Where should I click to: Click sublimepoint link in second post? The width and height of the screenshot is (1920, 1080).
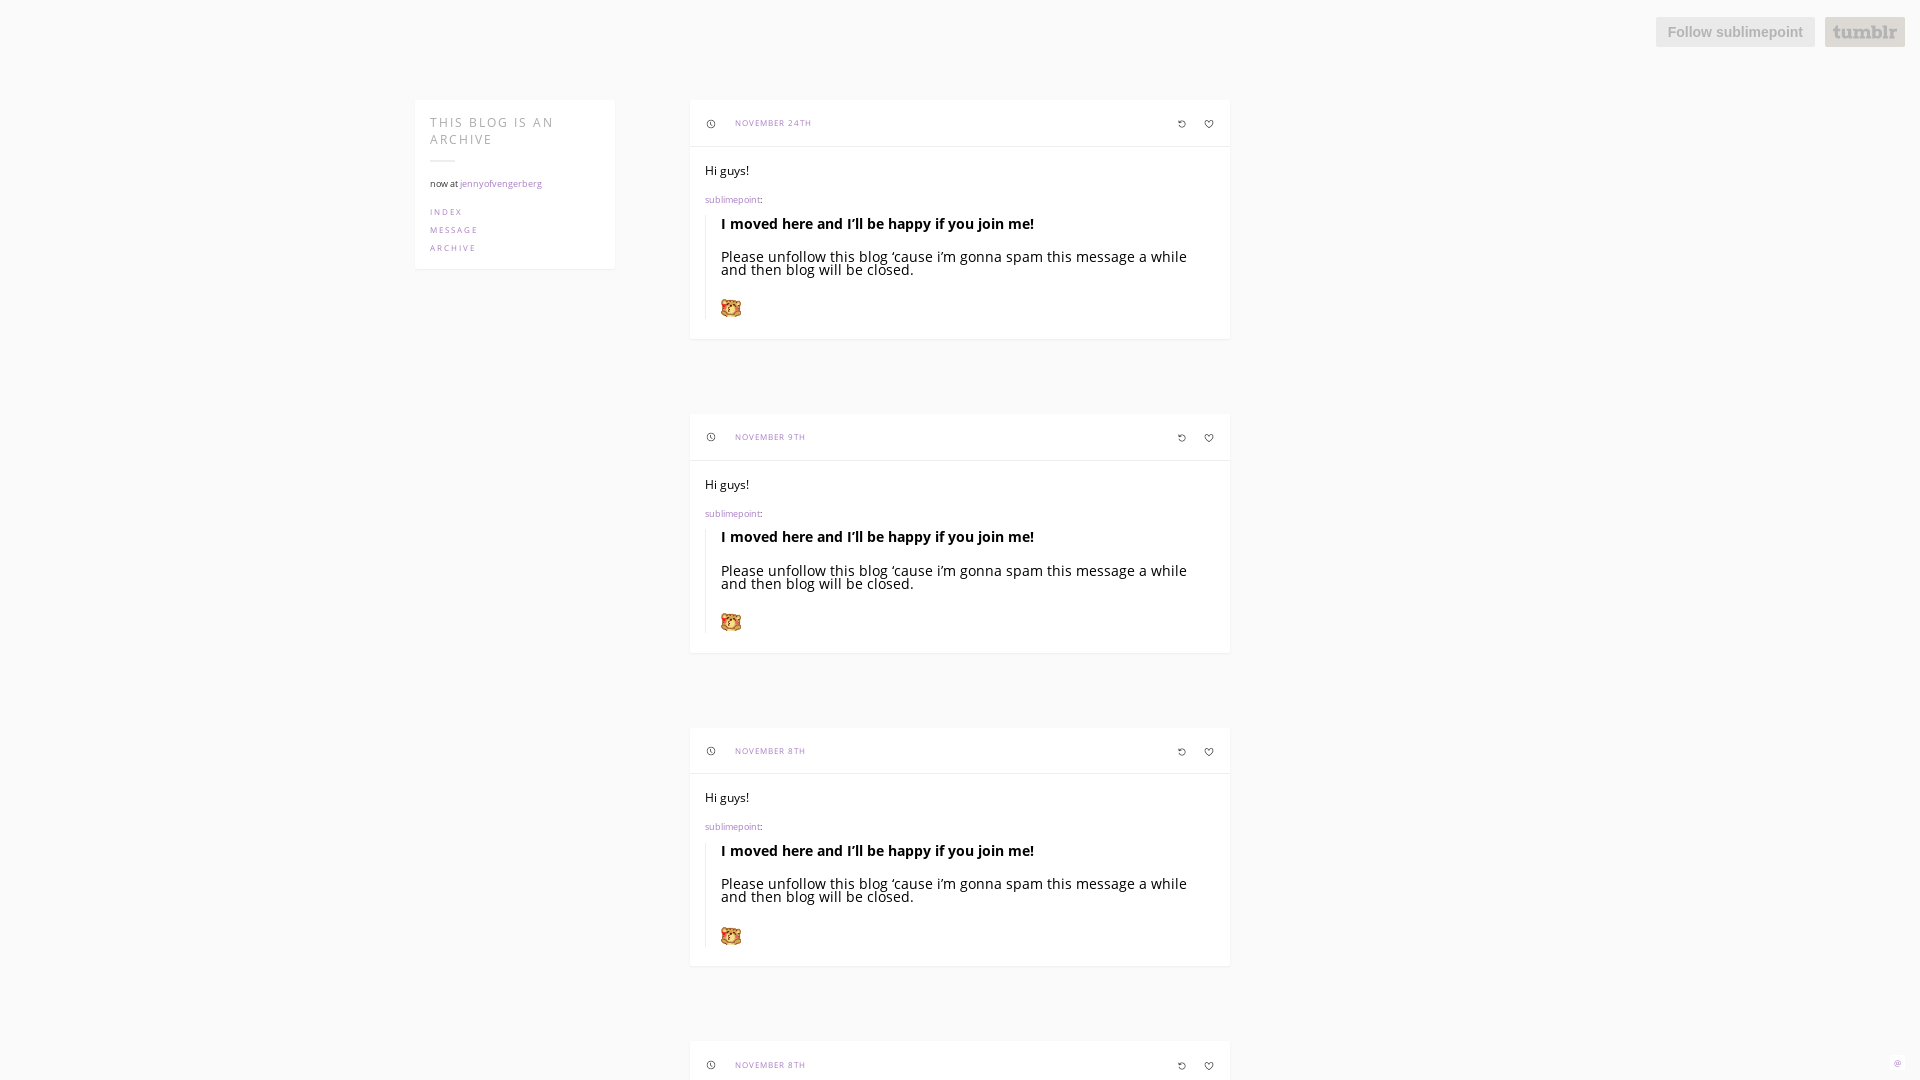point(732,514)
